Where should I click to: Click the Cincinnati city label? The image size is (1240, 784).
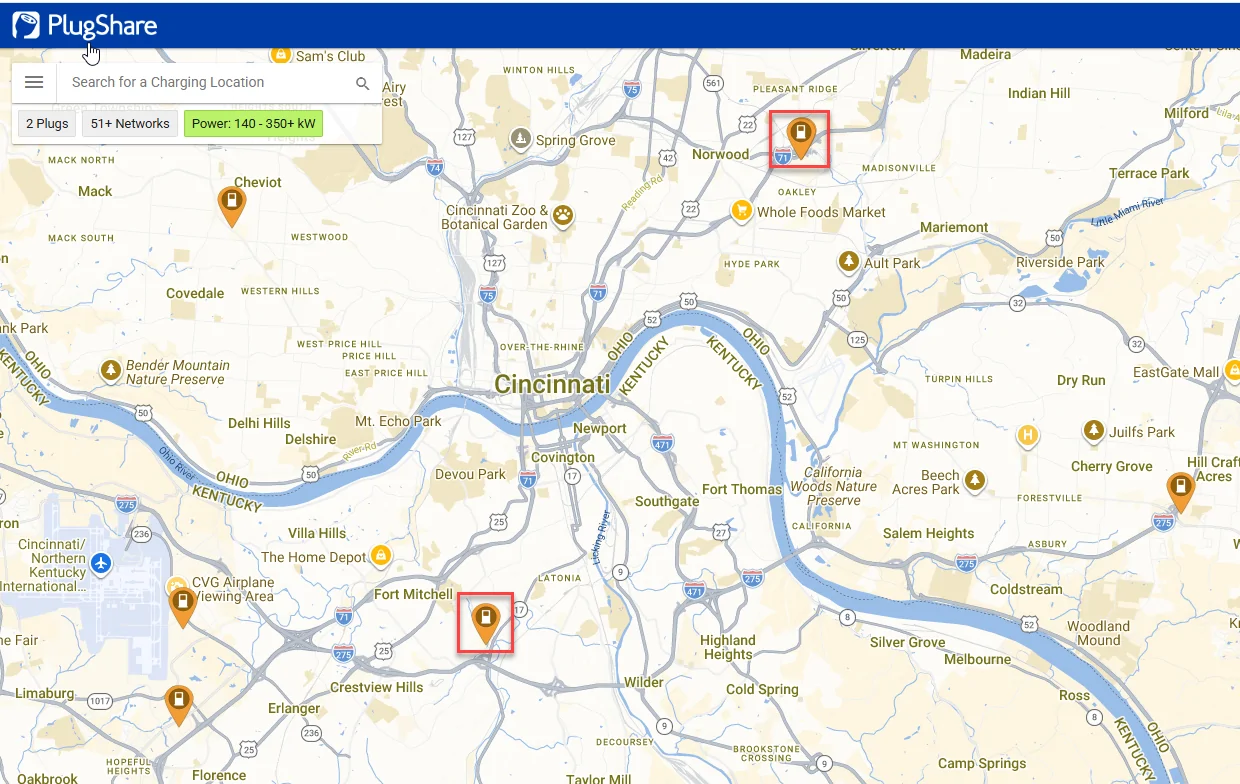tap(552, 384)
